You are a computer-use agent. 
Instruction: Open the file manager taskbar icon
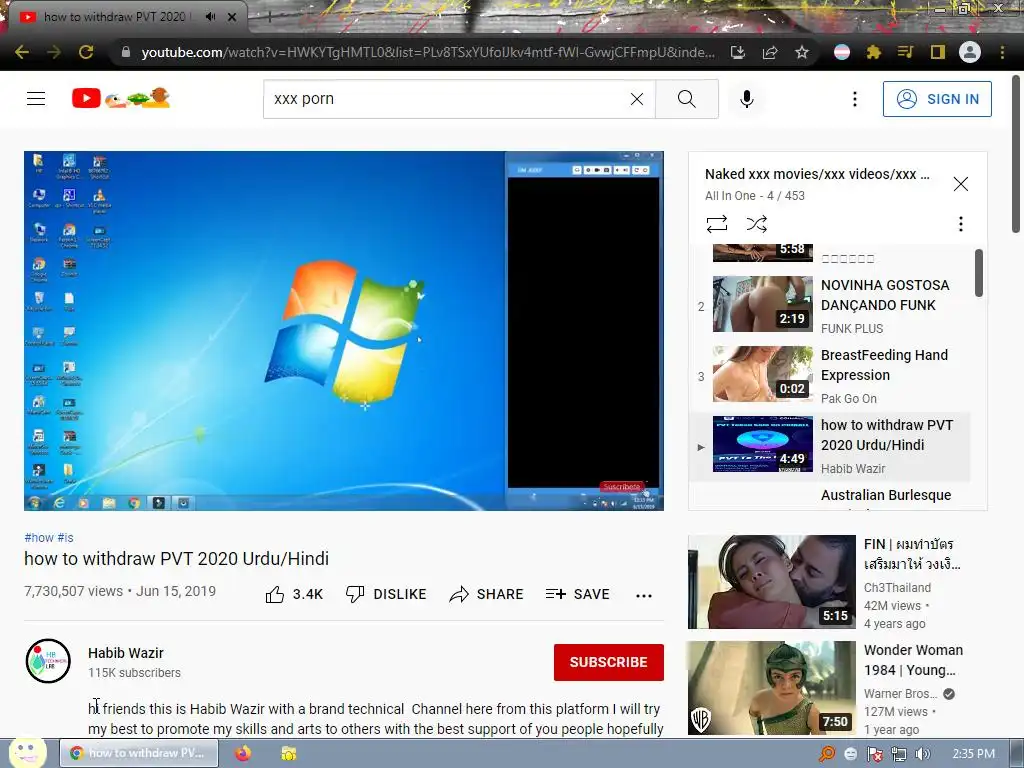click(288, 753)
